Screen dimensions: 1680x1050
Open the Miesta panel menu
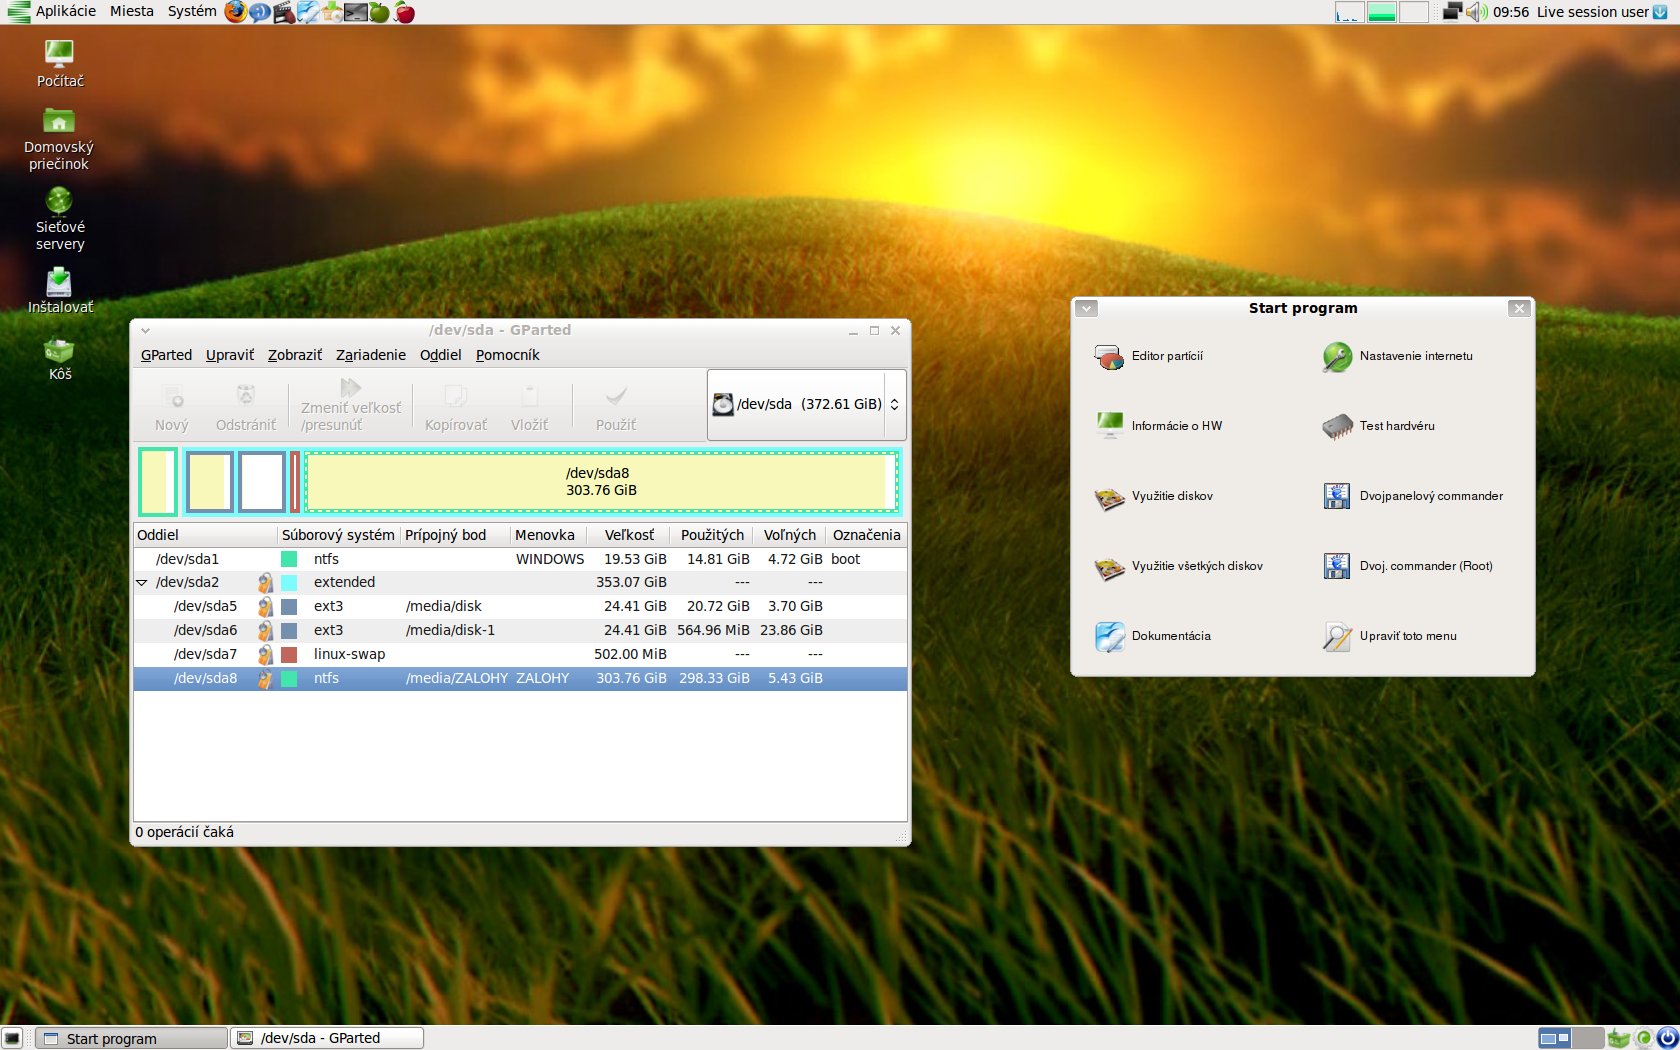tap(132, 11)
